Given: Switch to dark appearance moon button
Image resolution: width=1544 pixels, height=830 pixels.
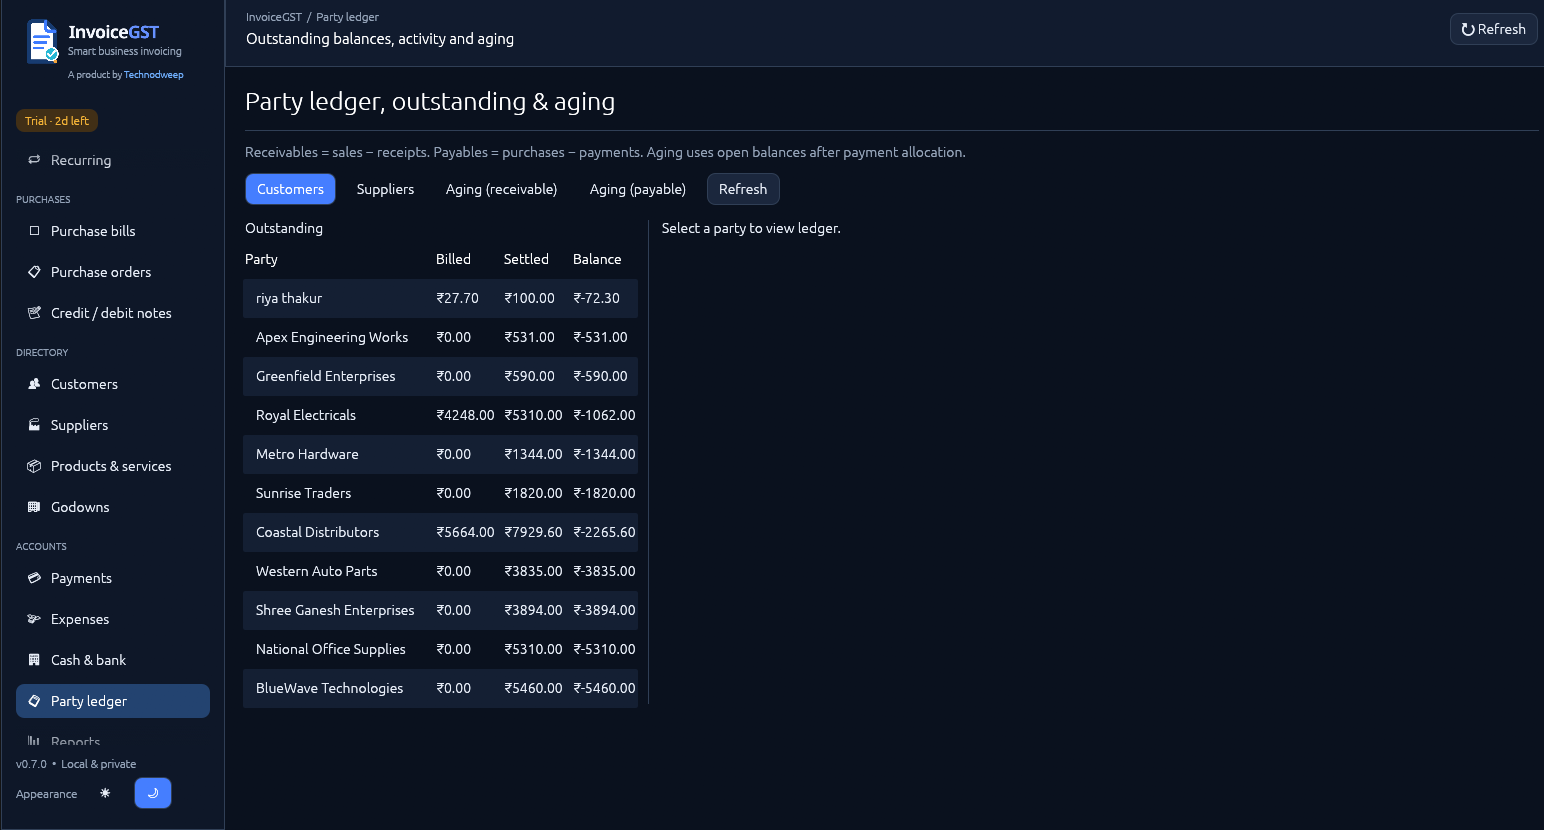Looking at the screenshot, I should 153,793.
